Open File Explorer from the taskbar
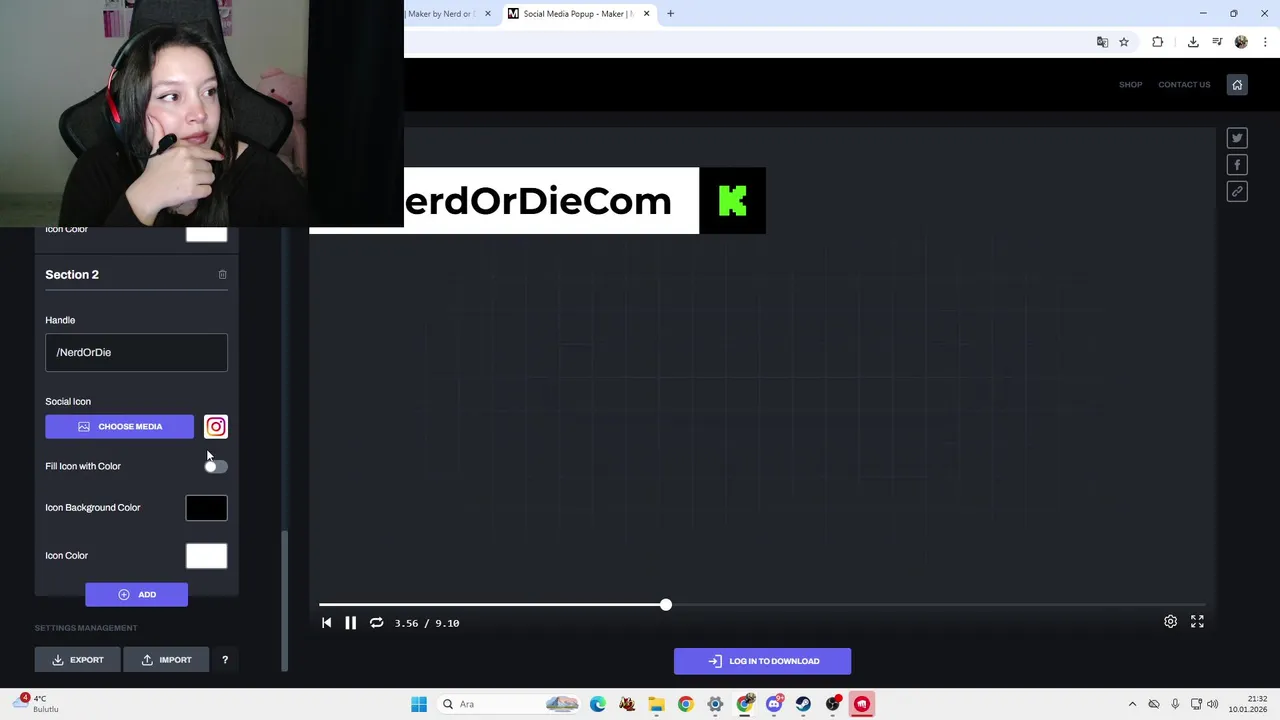 click(x=656, y=704)
